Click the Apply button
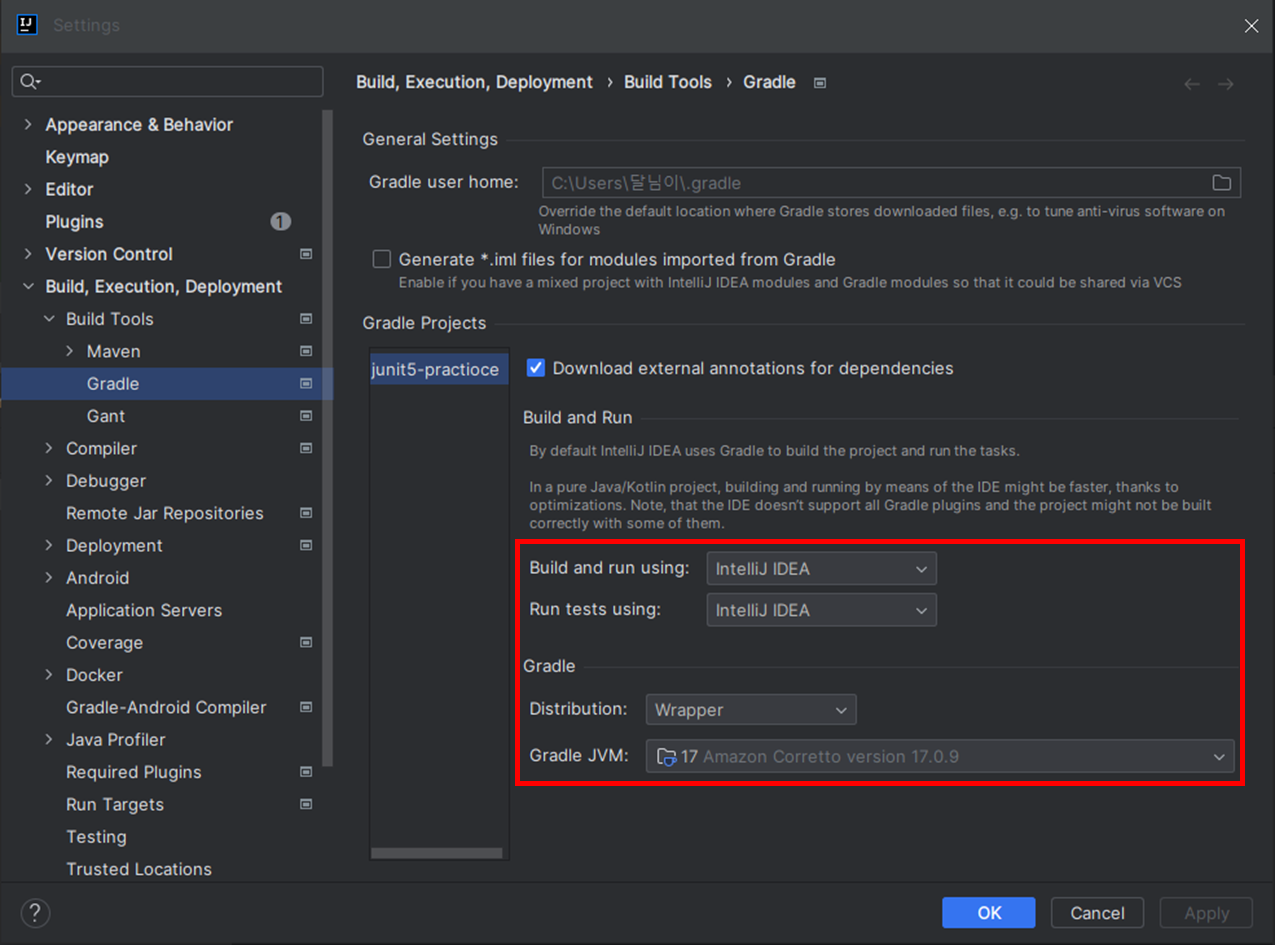Image resolution: width=1275 pixels, height=945 pixels. pyautogui.click(x=1206, y=913)
